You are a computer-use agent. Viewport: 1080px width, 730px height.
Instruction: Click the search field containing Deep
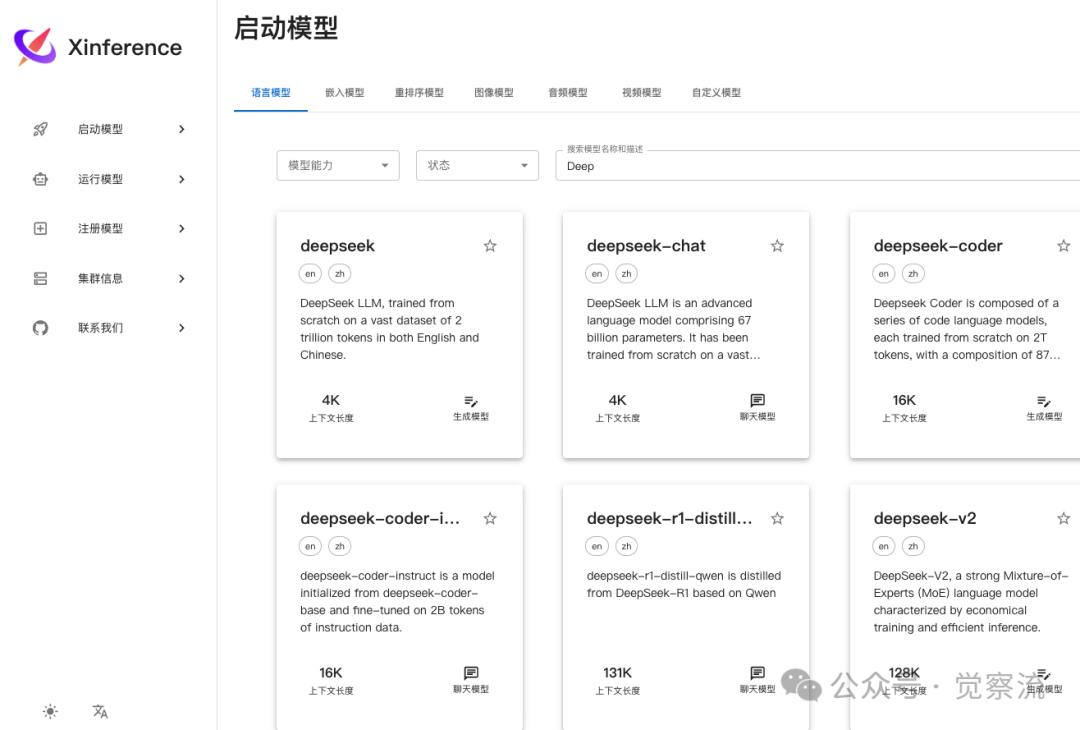pos(818,166)
